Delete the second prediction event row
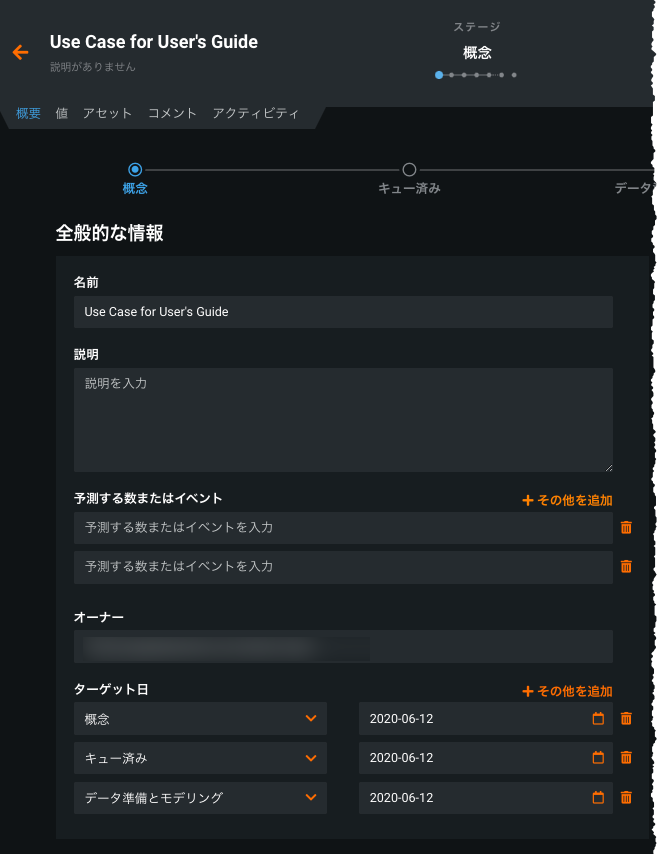The width and height of the screenshot is (657, 854). coord(626,566)
